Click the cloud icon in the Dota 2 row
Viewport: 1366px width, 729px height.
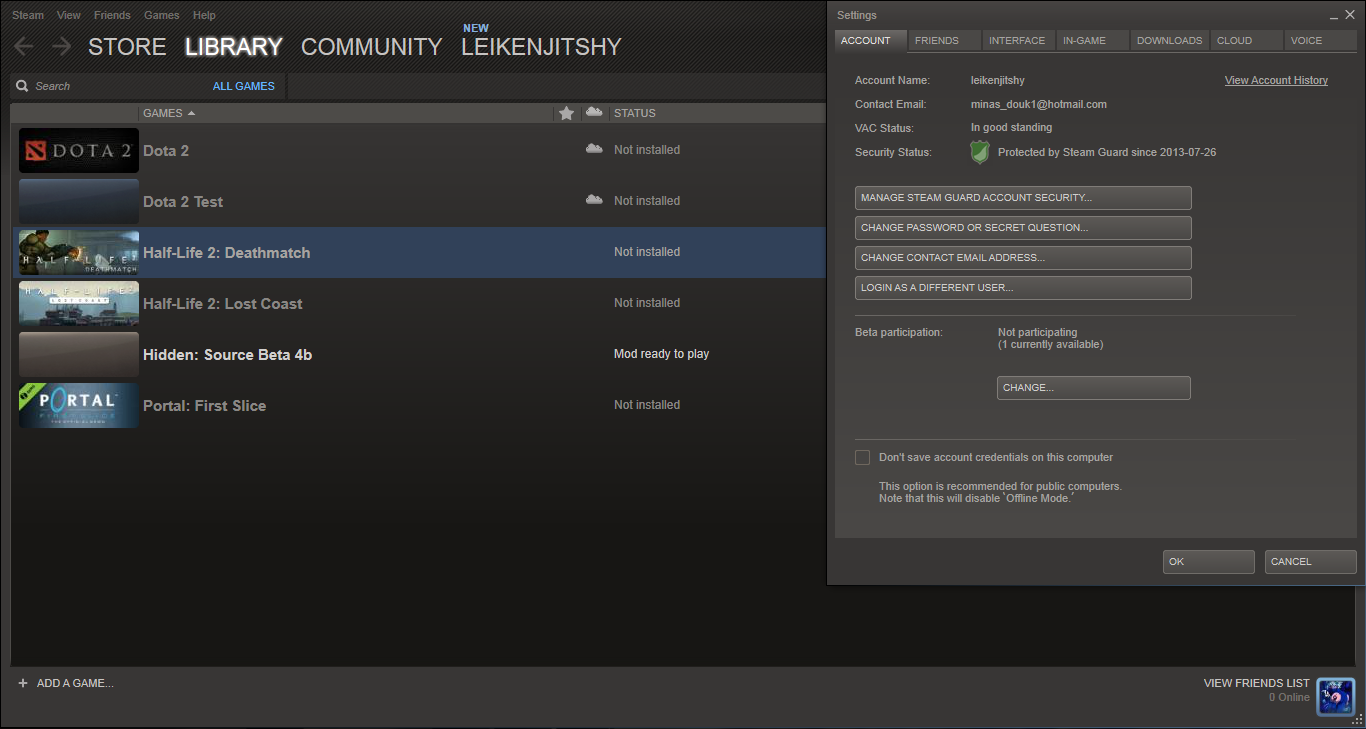pyautogui.click(x=594, y=149)
